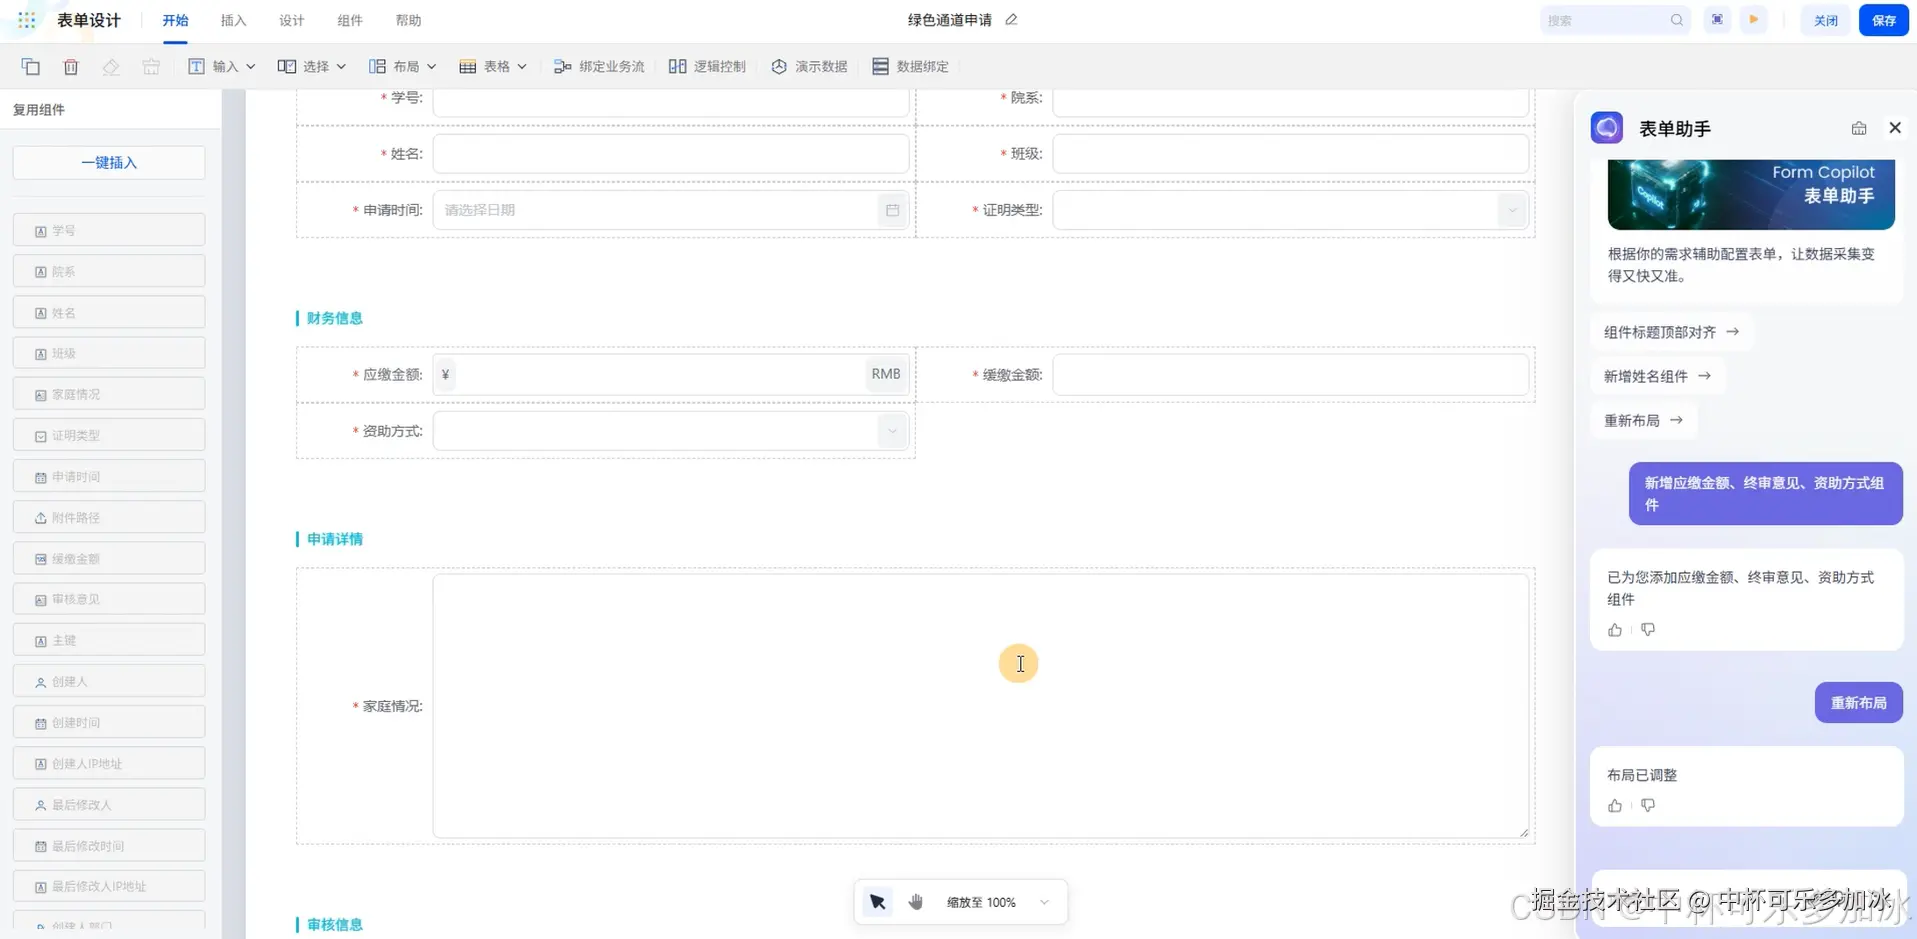The image size is (1917, 939).
Task: Click the Form Copilot banner image
Action: point(1751,194)
